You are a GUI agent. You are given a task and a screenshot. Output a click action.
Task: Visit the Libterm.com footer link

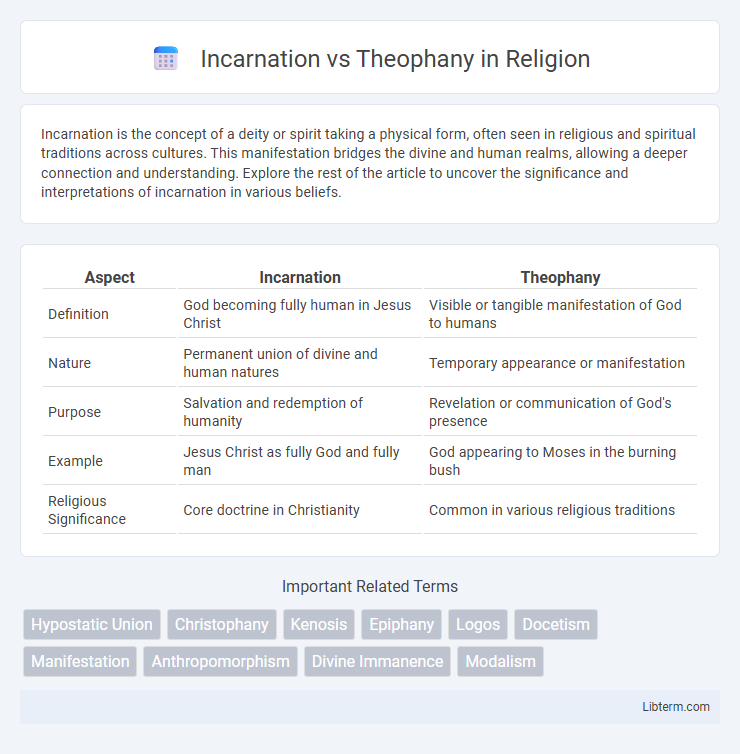676,706
